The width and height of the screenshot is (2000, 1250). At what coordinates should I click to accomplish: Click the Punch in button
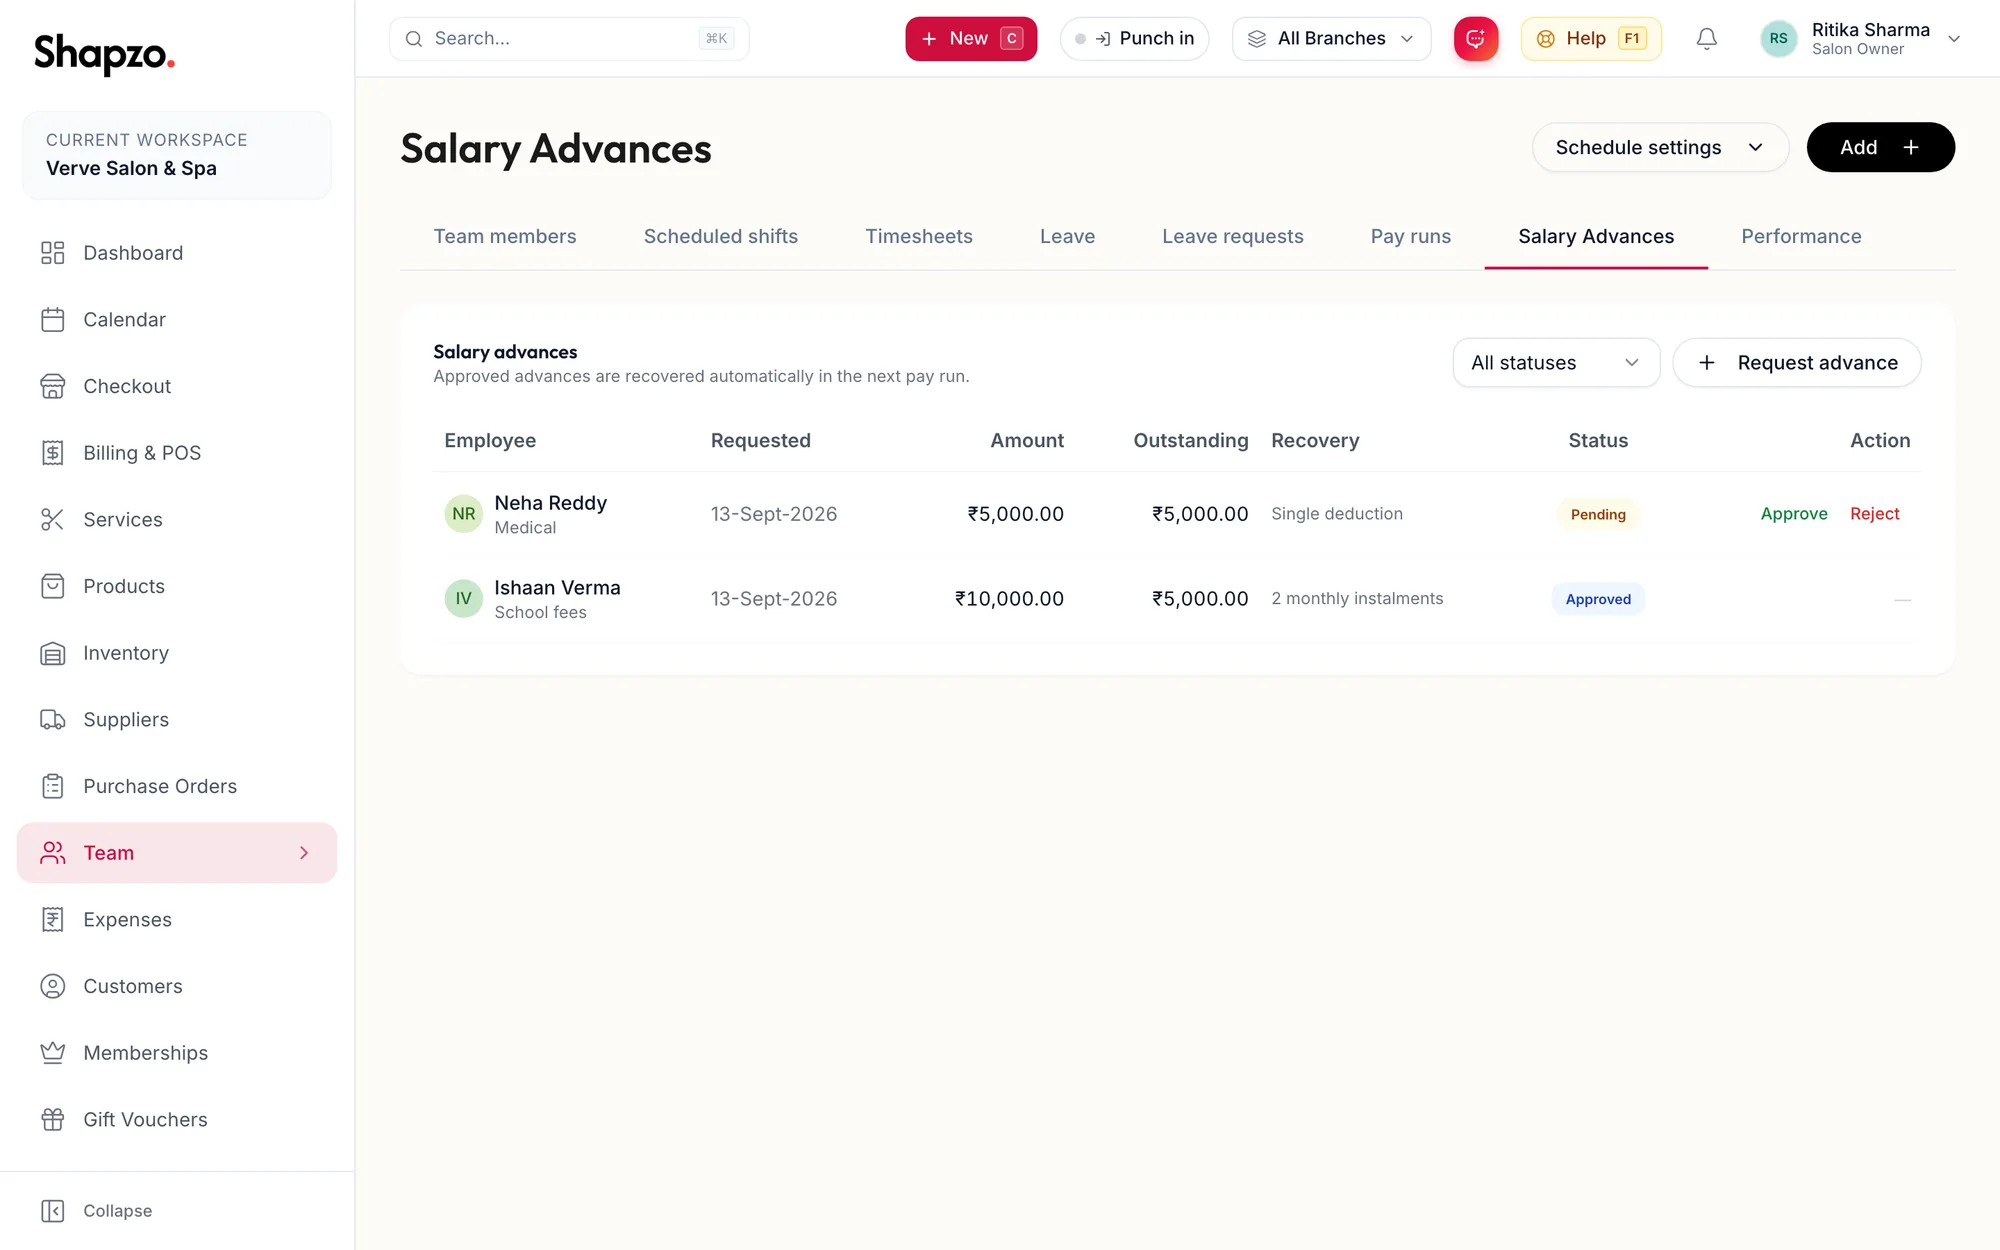1134,39
